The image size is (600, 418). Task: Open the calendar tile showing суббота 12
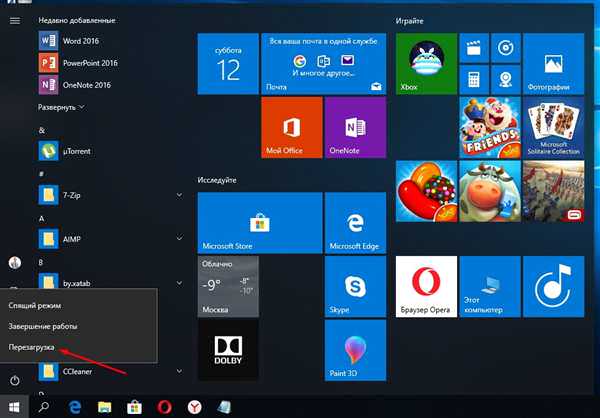click(x=228, y=64)
